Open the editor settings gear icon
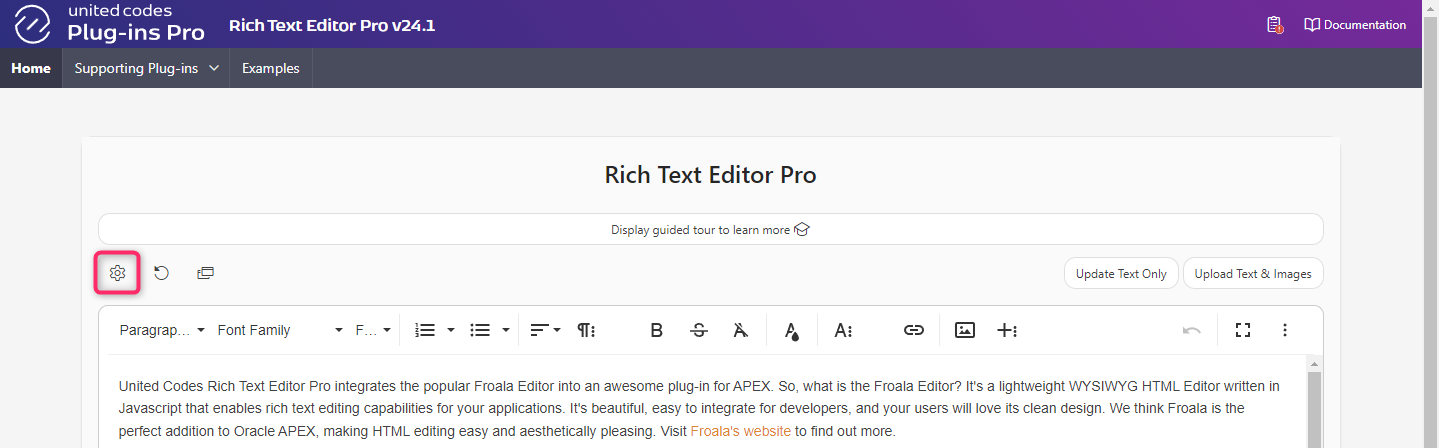The width and height of the screenshot is (1439, 448). (117, 273)
